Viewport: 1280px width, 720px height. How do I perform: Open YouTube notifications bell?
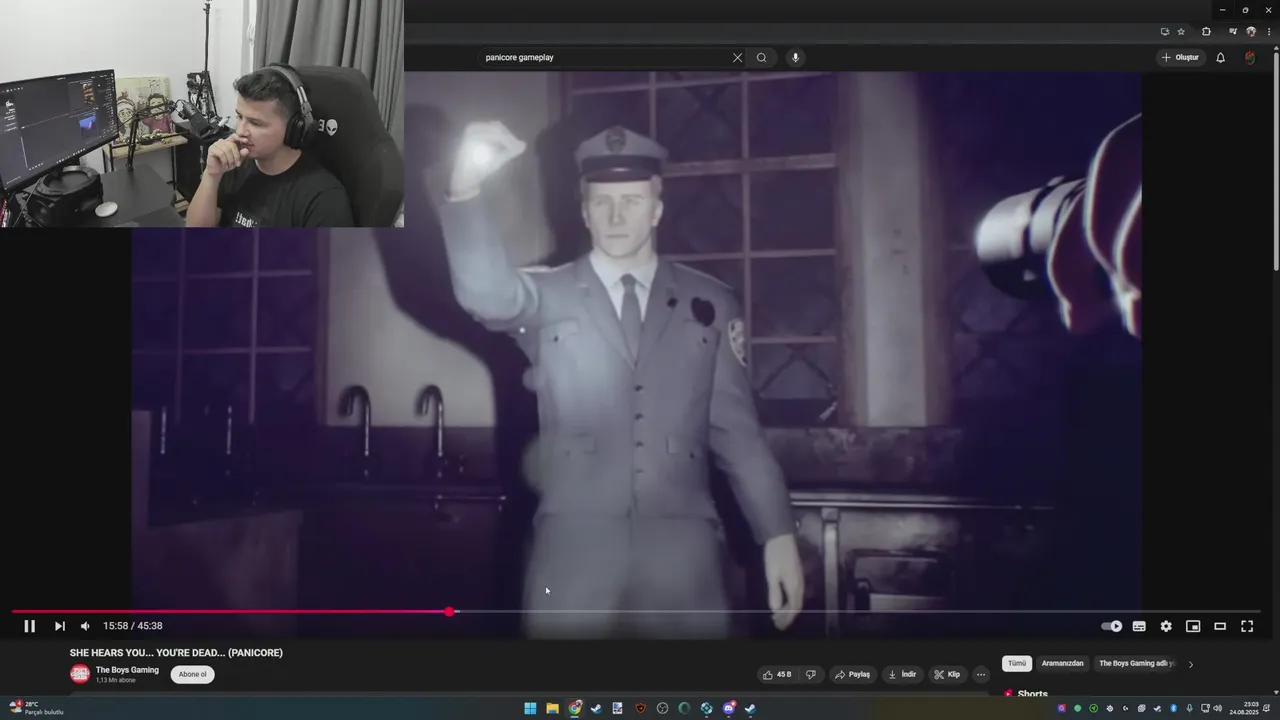coord(1220,57)
